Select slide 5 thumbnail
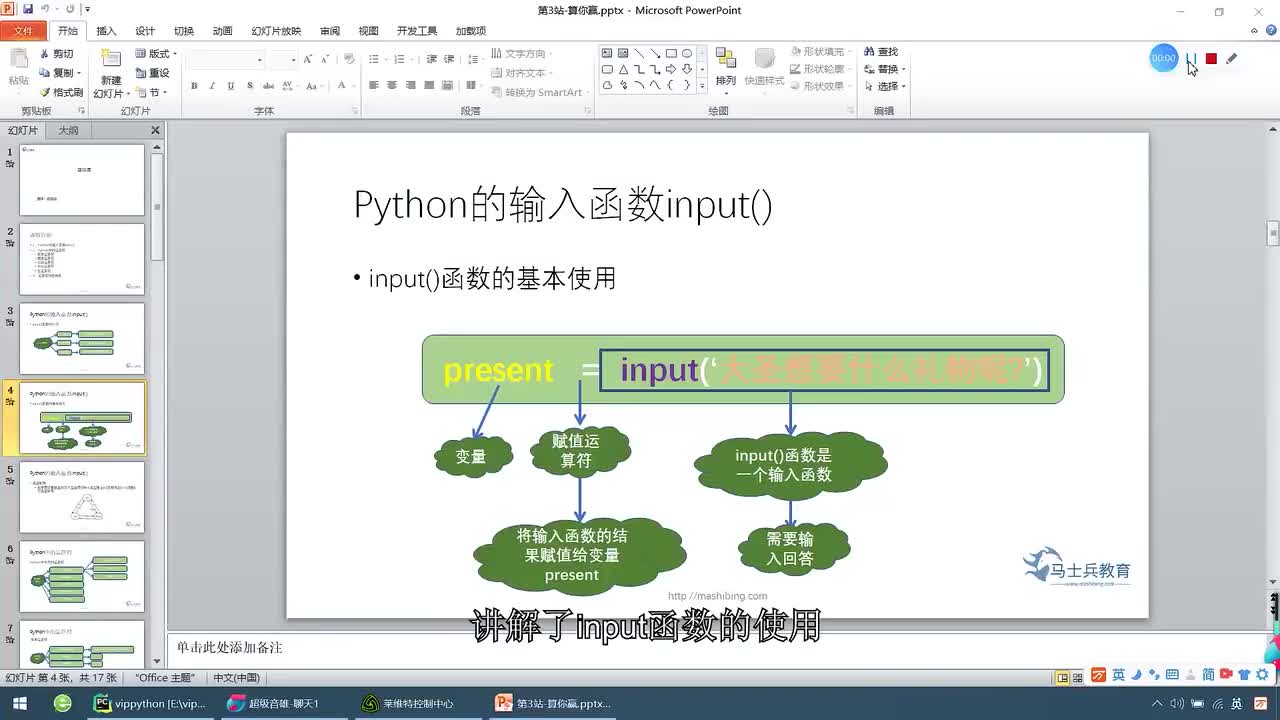 point(82,497)
